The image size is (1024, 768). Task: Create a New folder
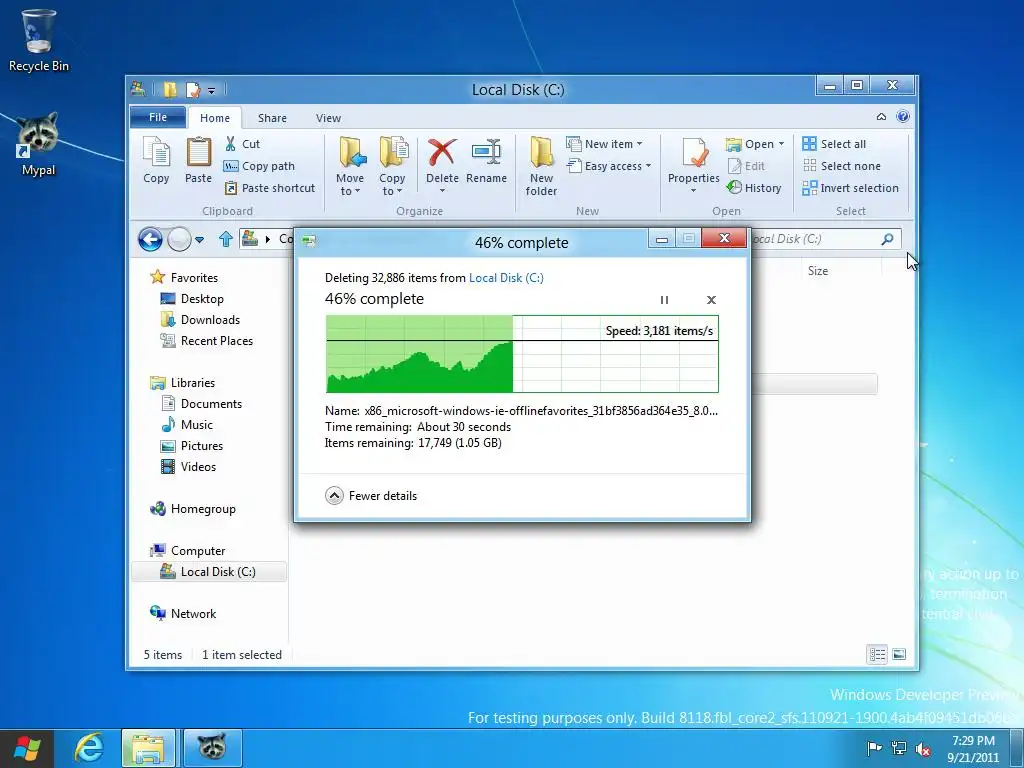(x=541, y=166)
